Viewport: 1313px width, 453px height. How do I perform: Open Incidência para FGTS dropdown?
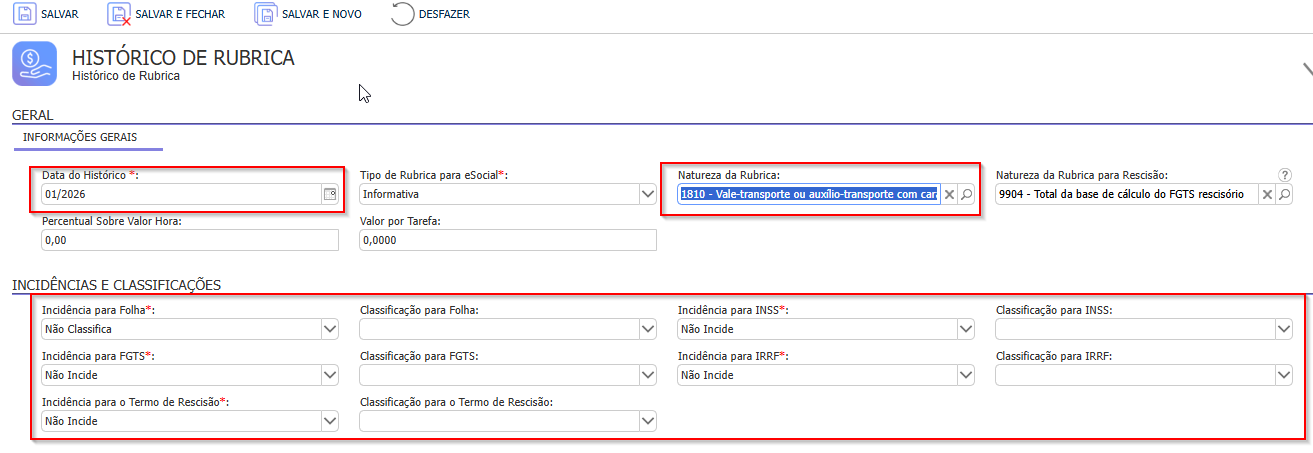330,375
